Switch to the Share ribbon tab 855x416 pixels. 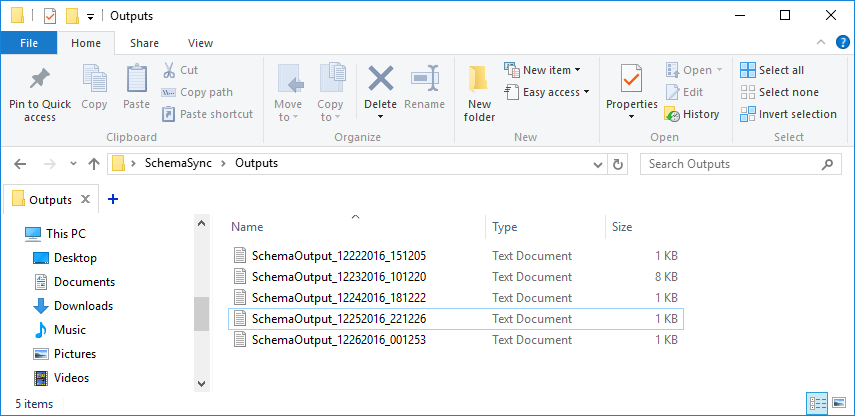point(144,43)
